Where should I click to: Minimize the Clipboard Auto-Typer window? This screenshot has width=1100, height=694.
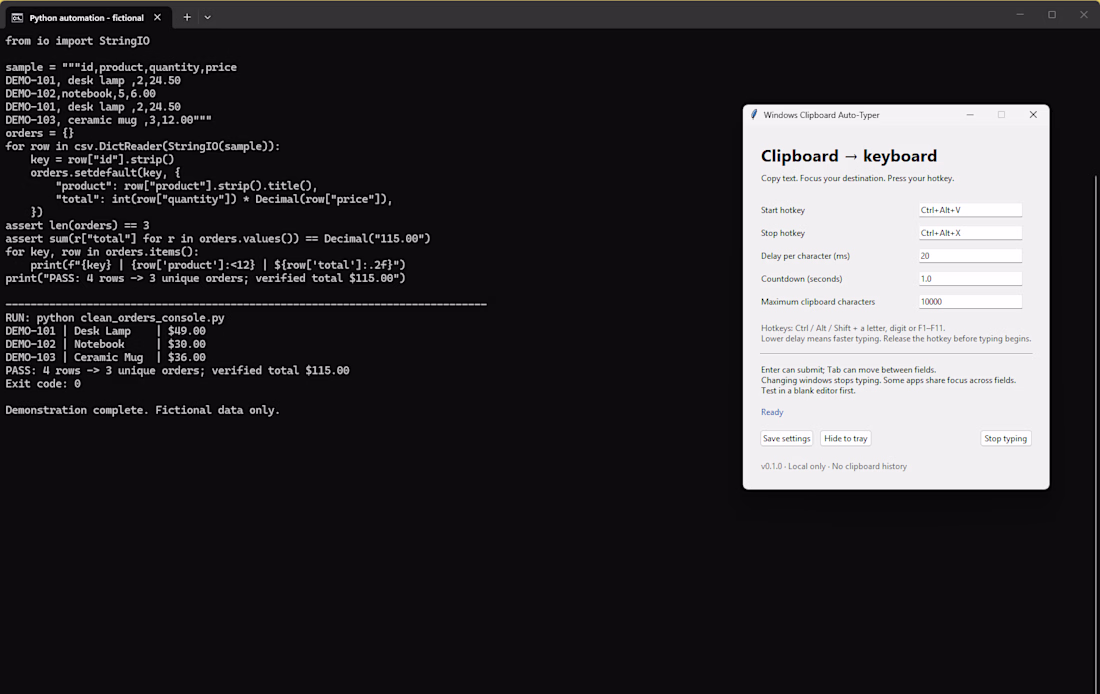pyautogui.click(x=970, y=114)
